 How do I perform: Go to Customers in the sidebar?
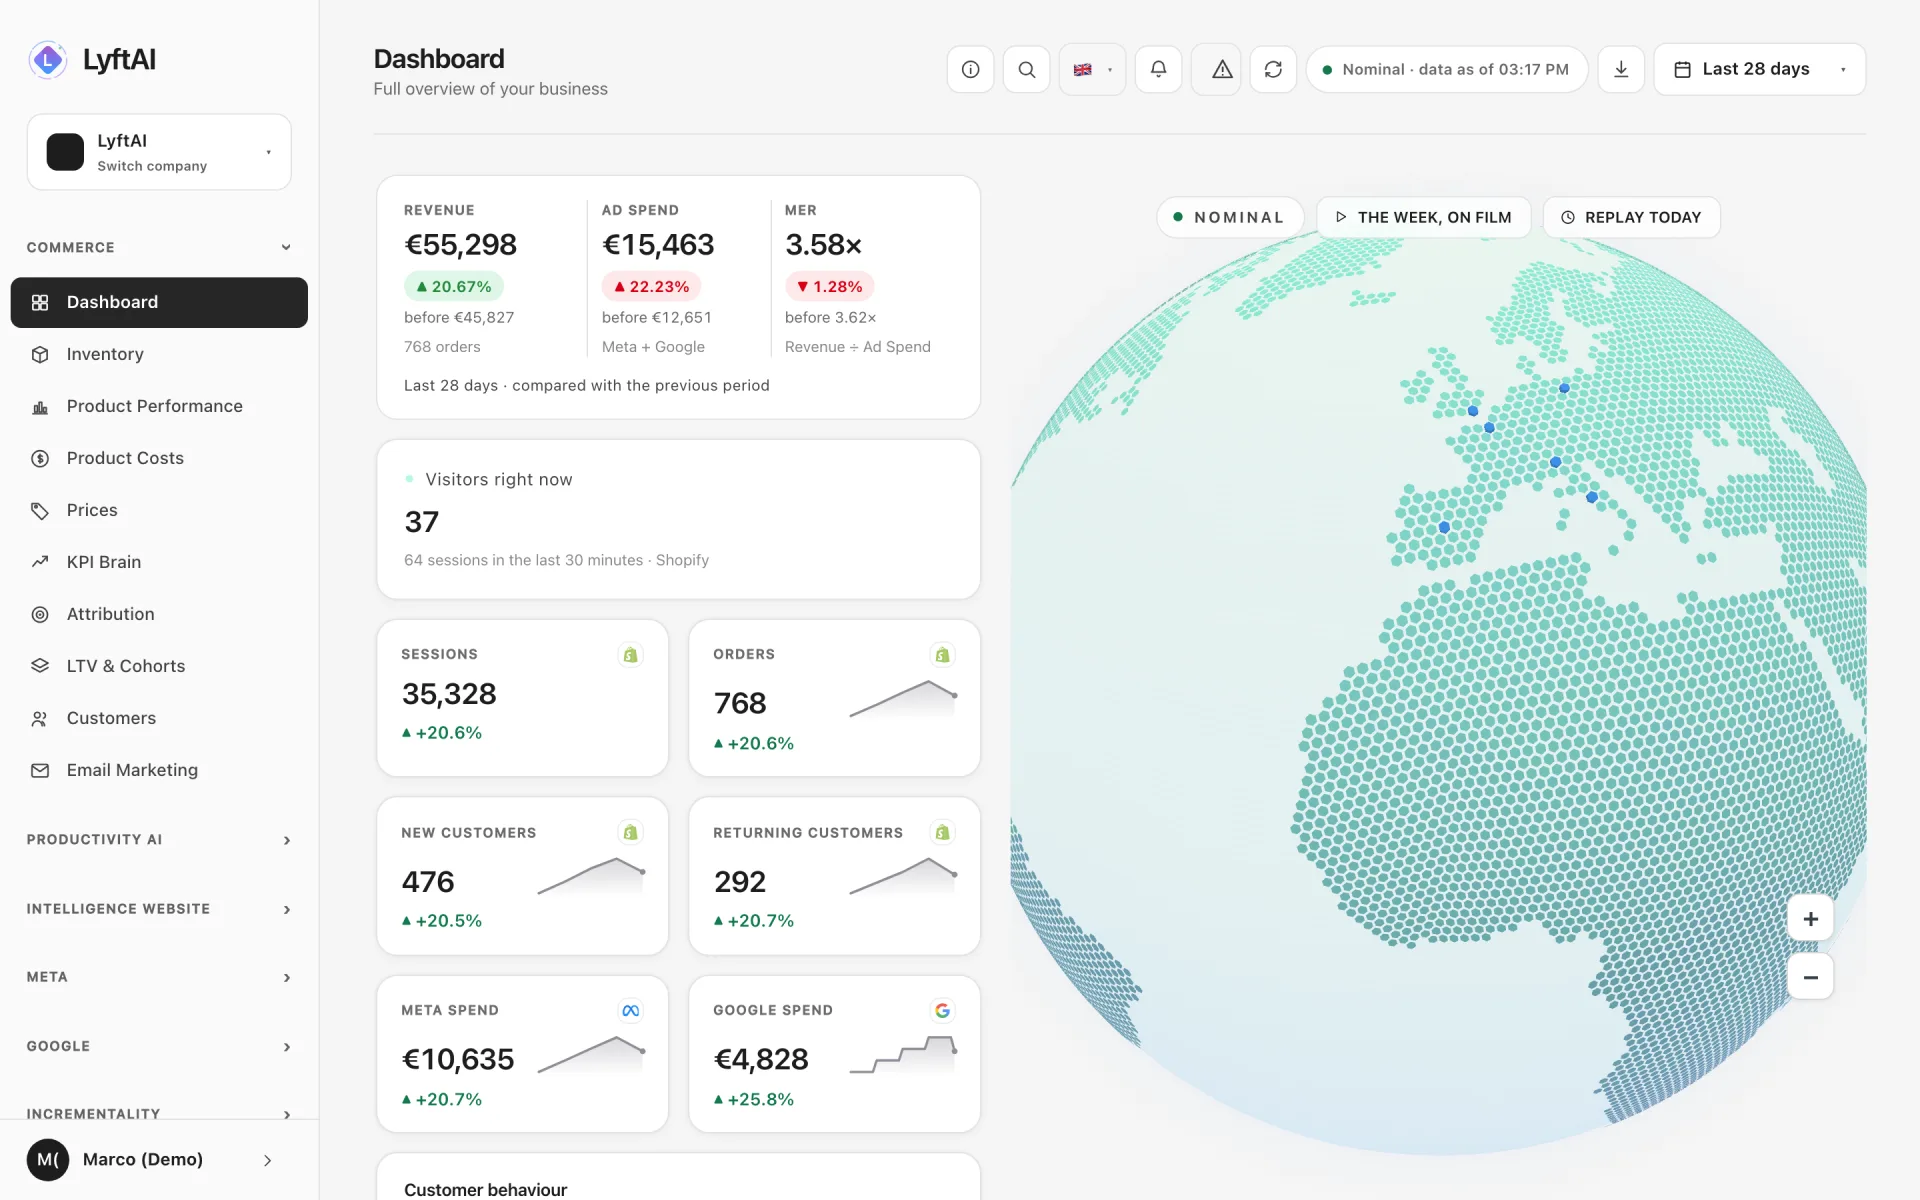point(159,718)
